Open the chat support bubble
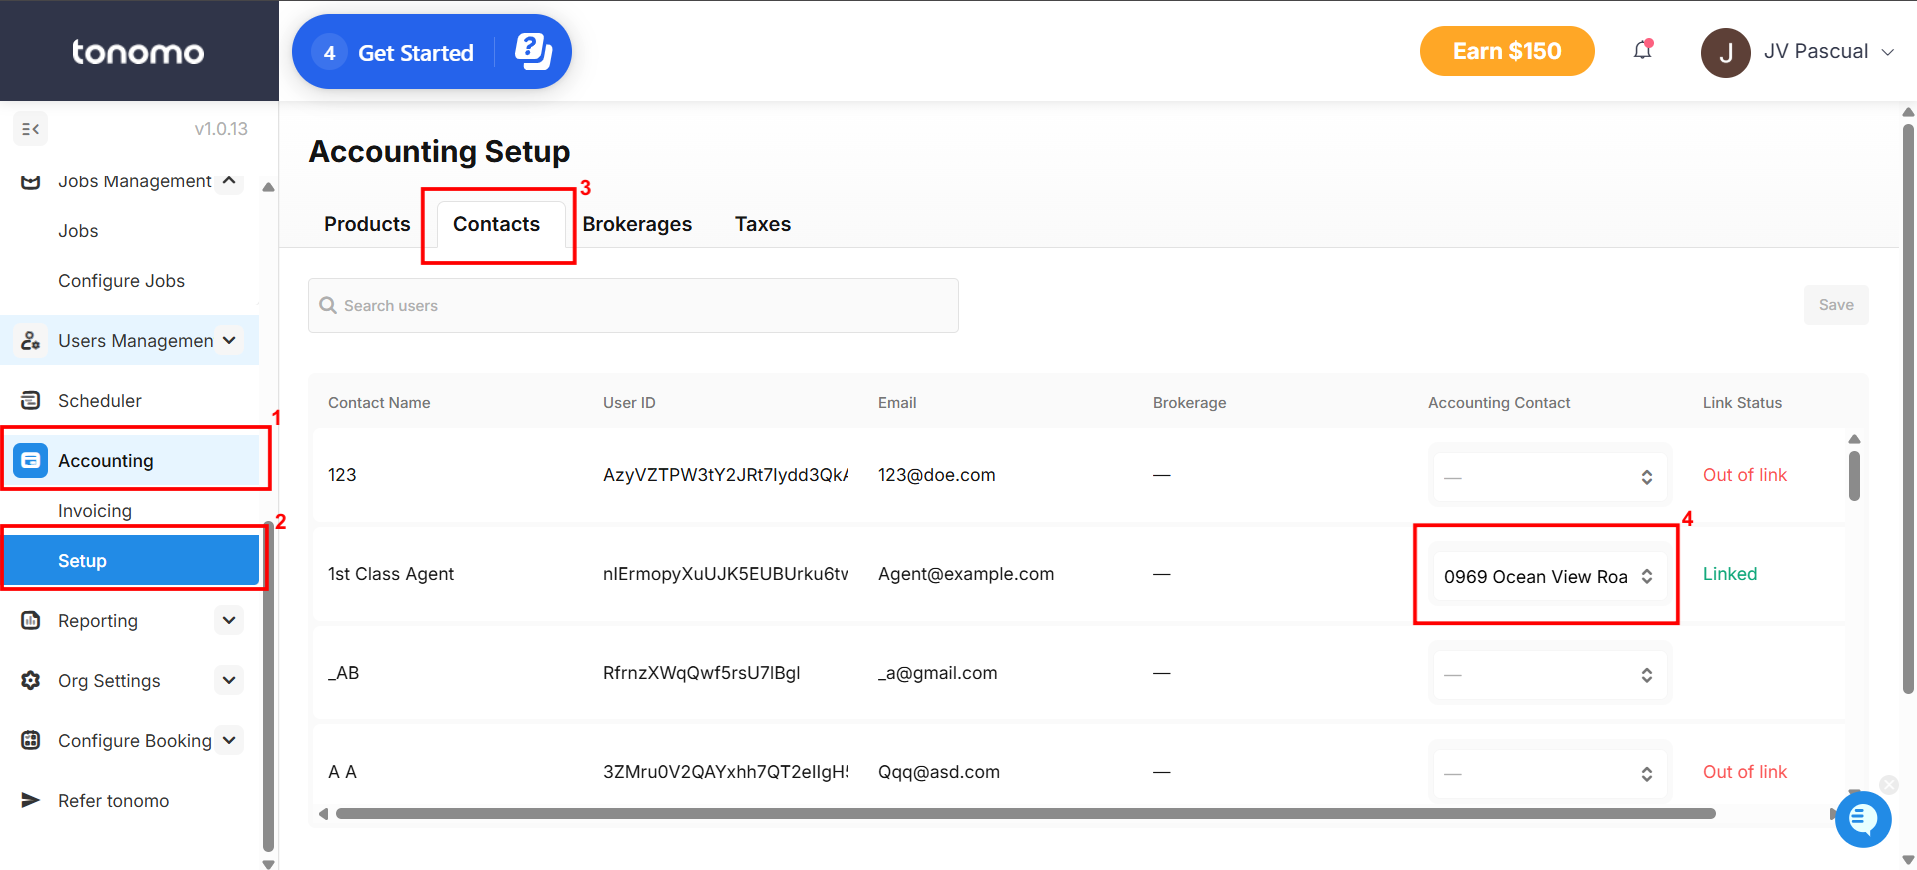Image resolution: width=1917 pixels, height=870 pixels. tap(1863, 819)
